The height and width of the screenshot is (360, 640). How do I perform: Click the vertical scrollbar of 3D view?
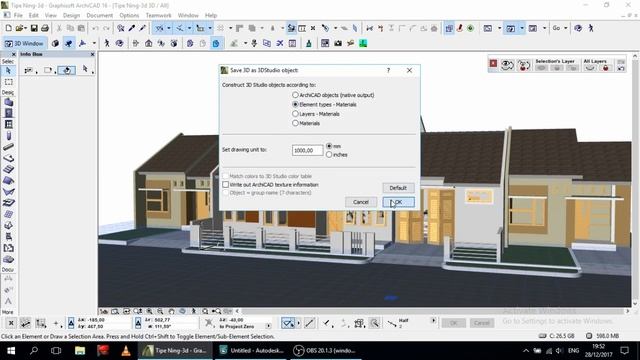[x=635, y=180]
